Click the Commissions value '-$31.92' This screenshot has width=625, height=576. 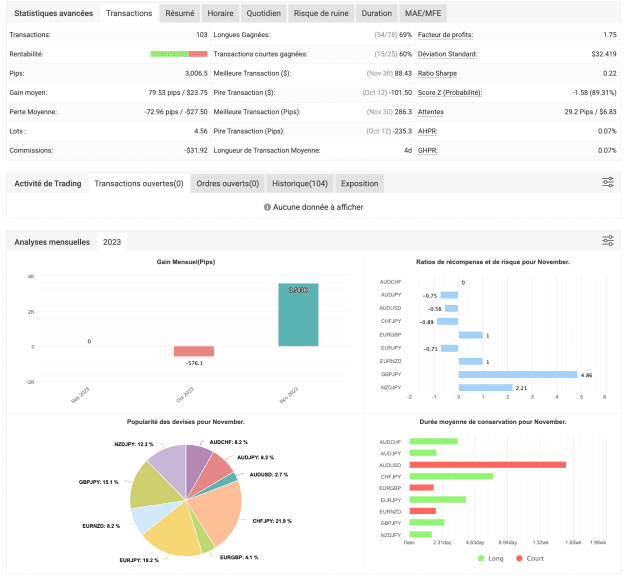(x=196, y=151)
